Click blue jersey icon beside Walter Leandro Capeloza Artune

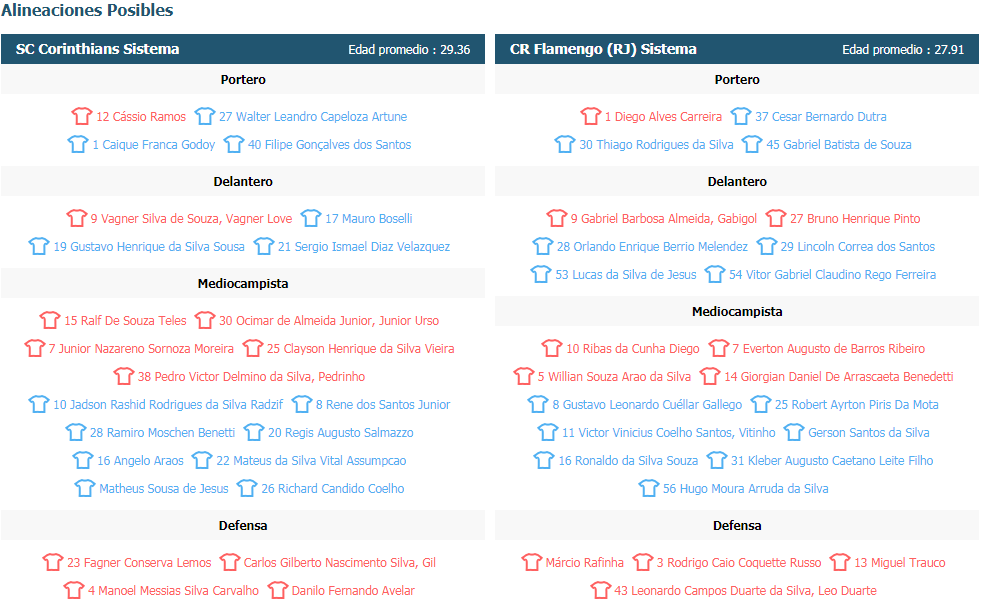(205, 116)
